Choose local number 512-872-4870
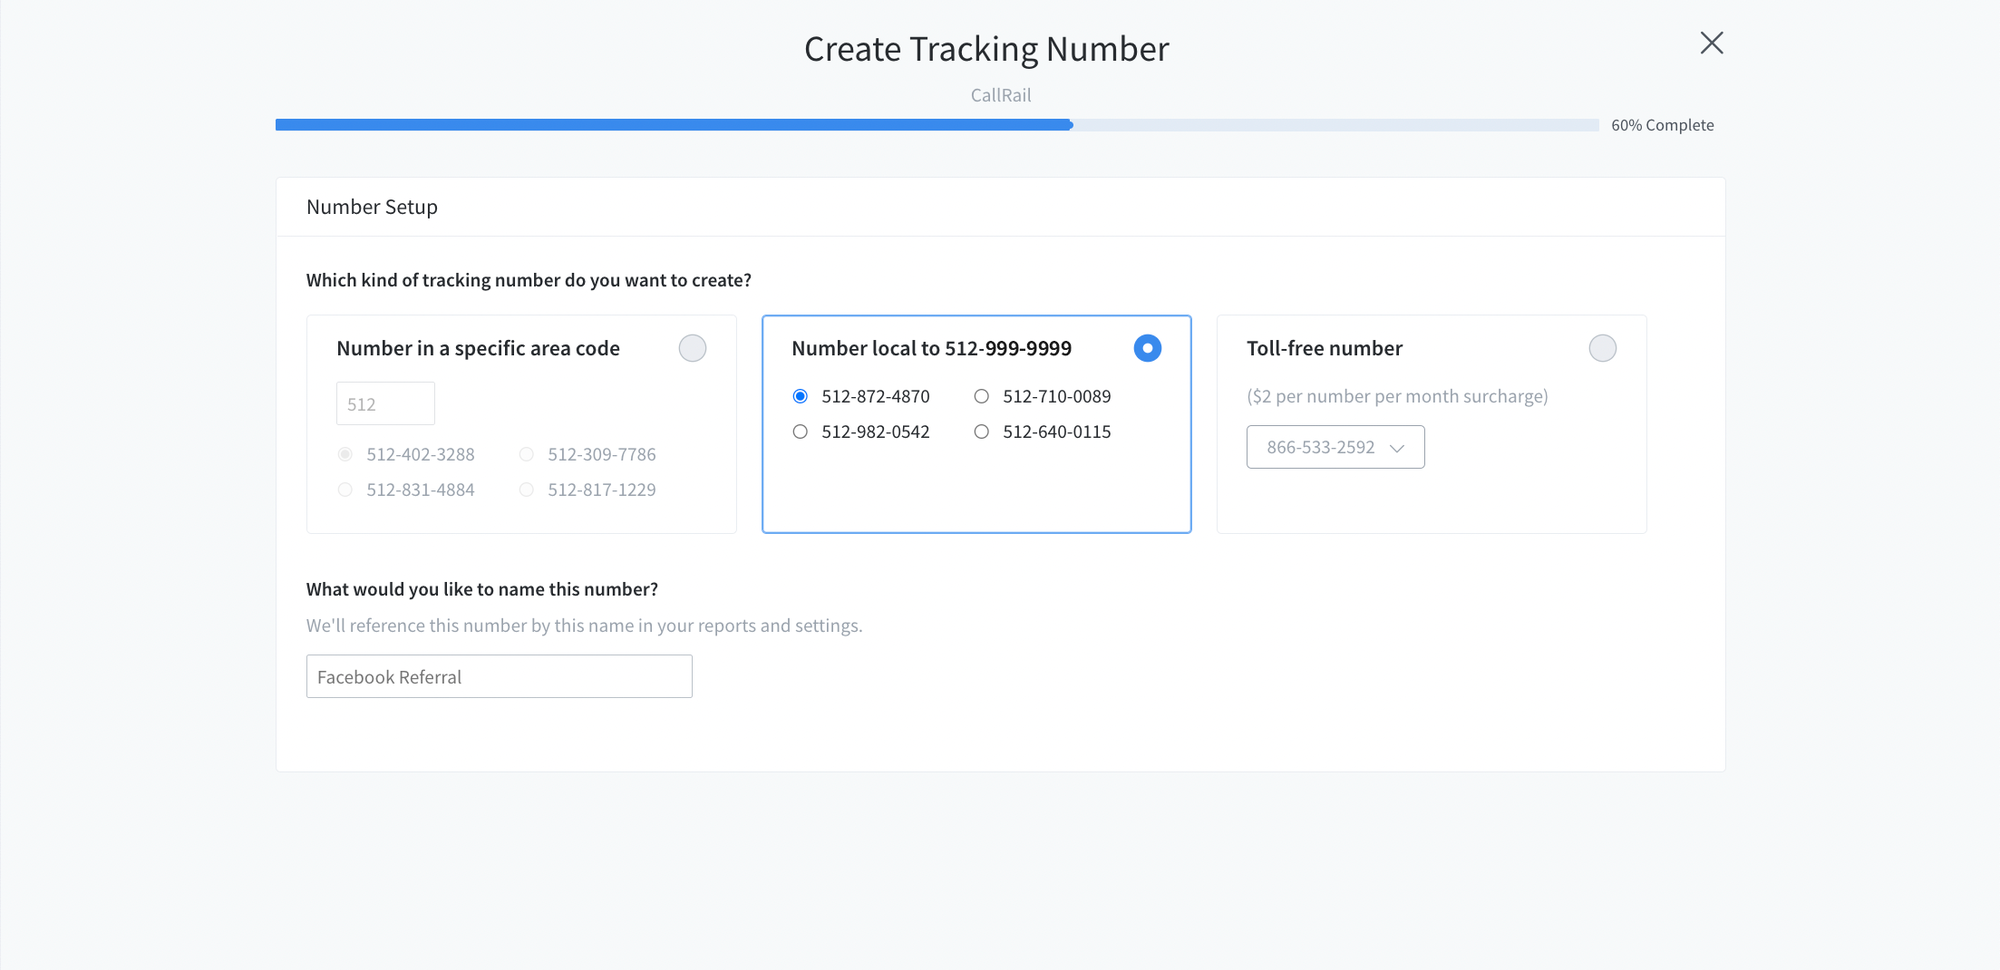The image size is (2000, 970). point(800,397)
